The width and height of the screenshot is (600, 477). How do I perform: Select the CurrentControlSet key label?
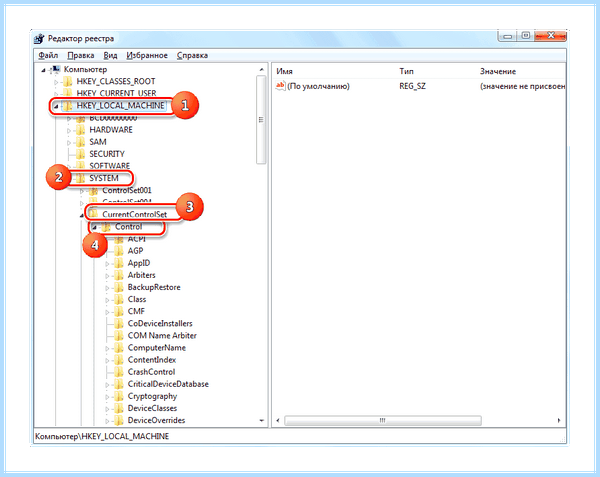(x=134, y=214)
